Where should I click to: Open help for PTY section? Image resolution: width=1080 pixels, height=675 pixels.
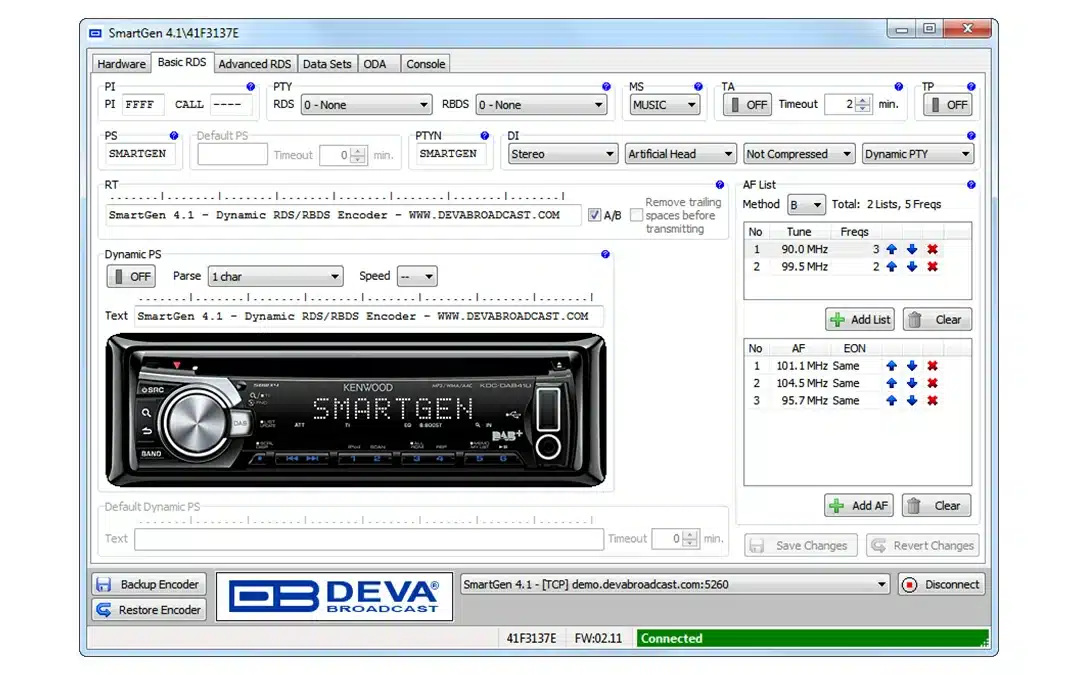tap(606, 87)
